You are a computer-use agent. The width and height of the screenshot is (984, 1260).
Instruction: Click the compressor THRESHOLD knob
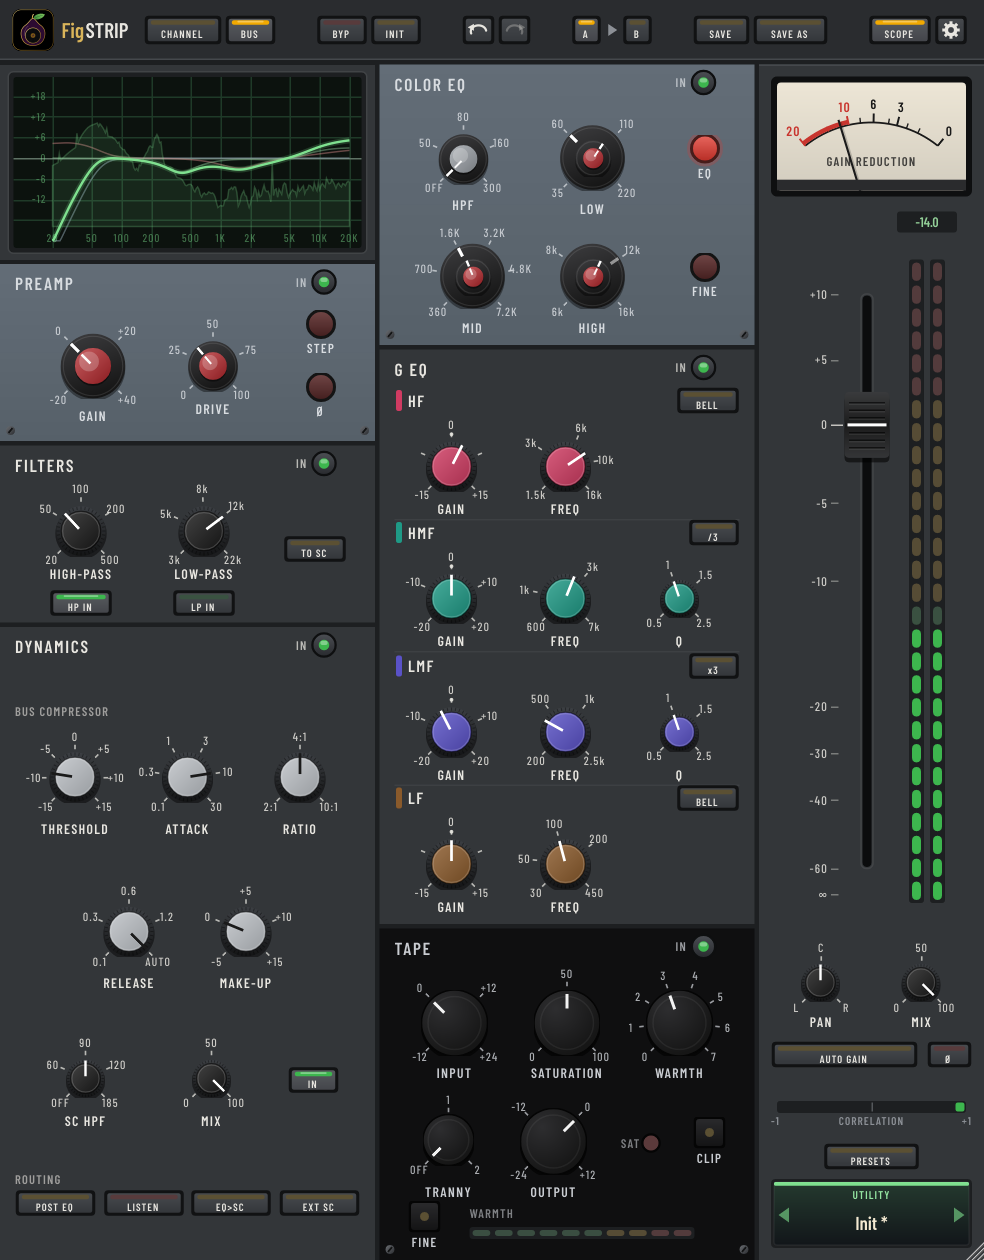tap(74, 778)
